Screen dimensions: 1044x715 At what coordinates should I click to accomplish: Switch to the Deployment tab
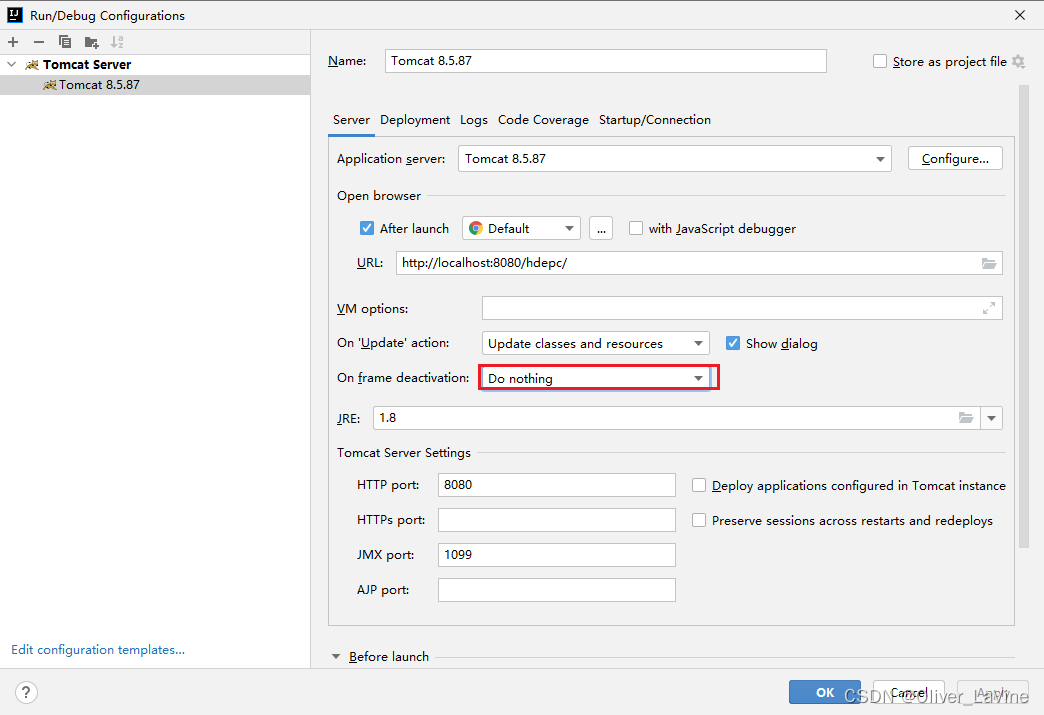415,120
